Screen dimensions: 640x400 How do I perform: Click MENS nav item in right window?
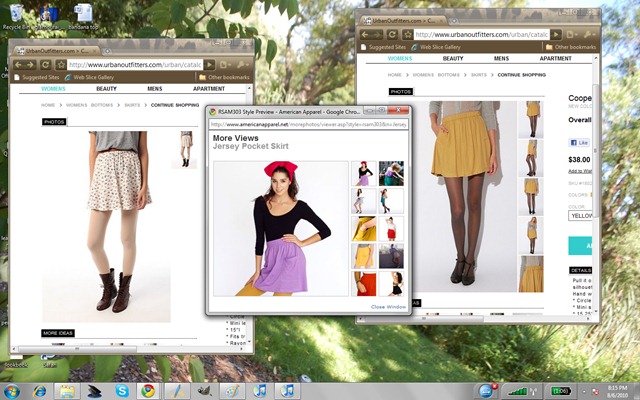pos(501,58)
